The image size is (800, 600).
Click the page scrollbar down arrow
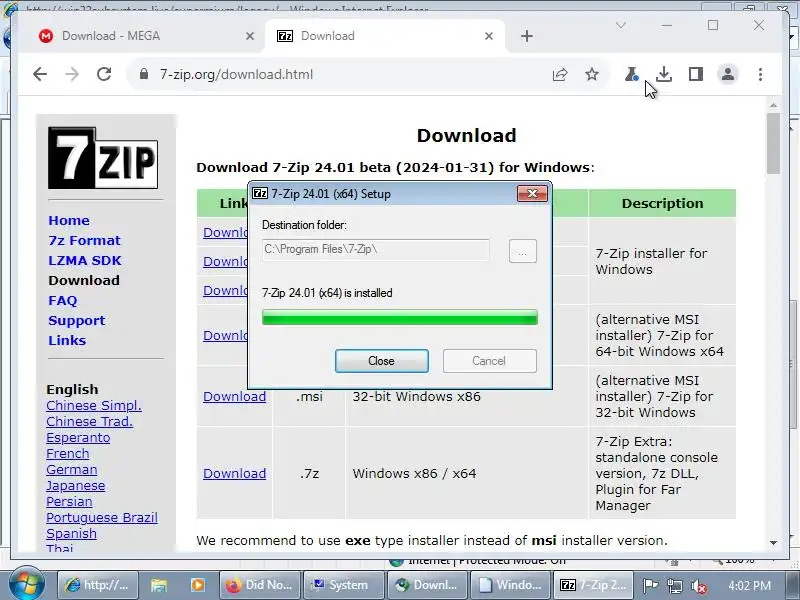click(773, 543)
